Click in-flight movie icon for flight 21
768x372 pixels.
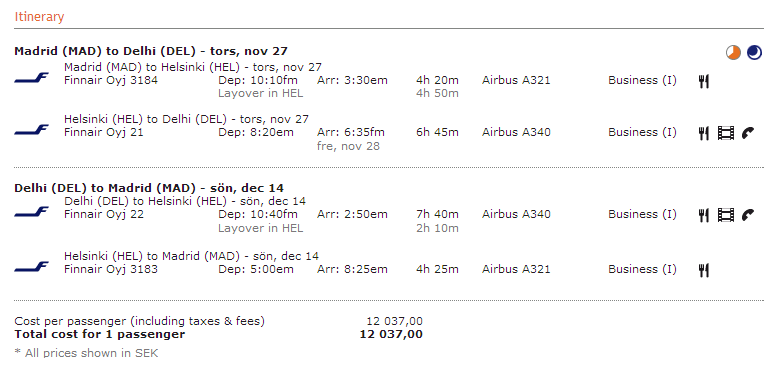[726, 133]
